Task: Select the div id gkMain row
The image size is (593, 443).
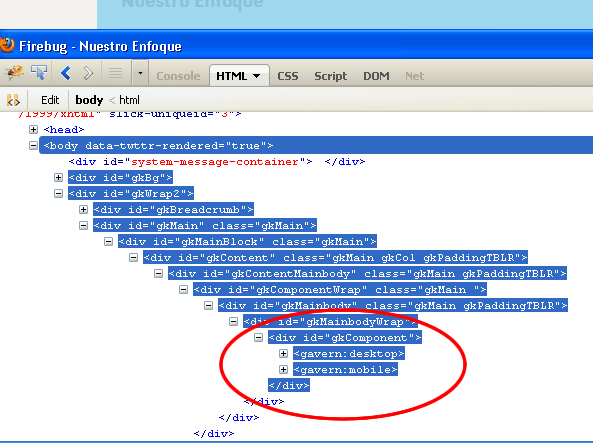Action: click(205, 225)
